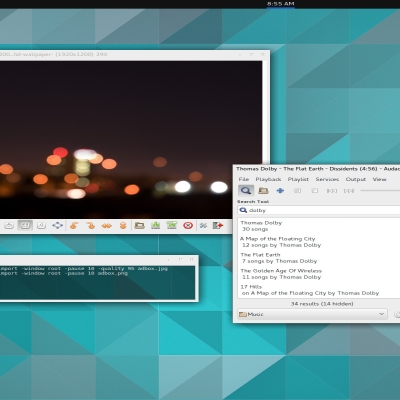Open the Audacious View menu
This screenshot has height=400, width=400.
coord(379,179)
